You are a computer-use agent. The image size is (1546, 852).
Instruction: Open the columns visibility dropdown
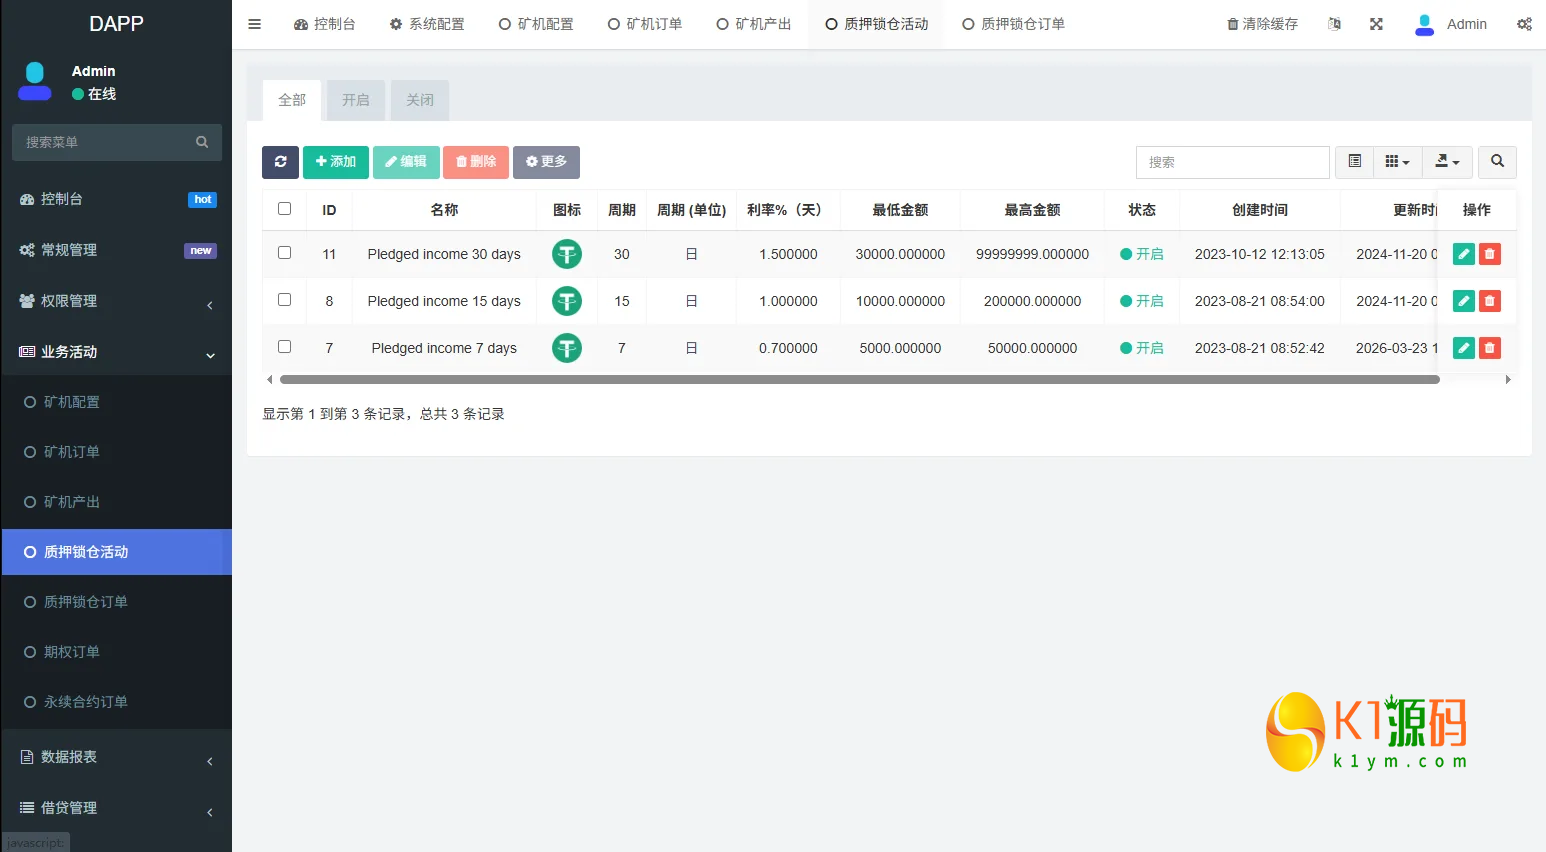click(1397, 162)
